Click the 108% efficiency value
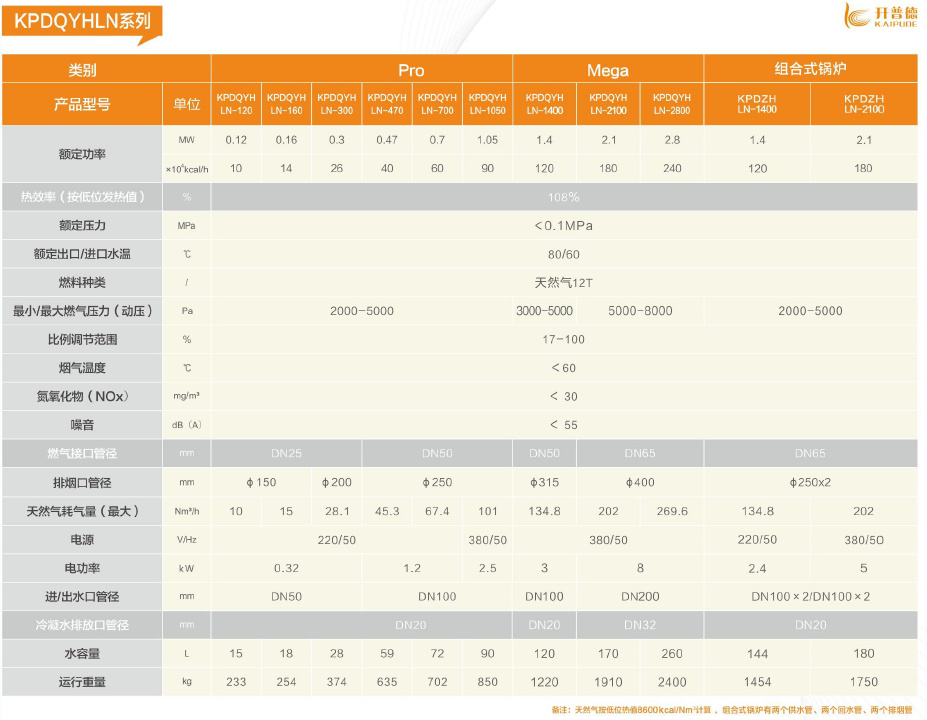Screen dimensions: 927x720 [x=563, y=197]
